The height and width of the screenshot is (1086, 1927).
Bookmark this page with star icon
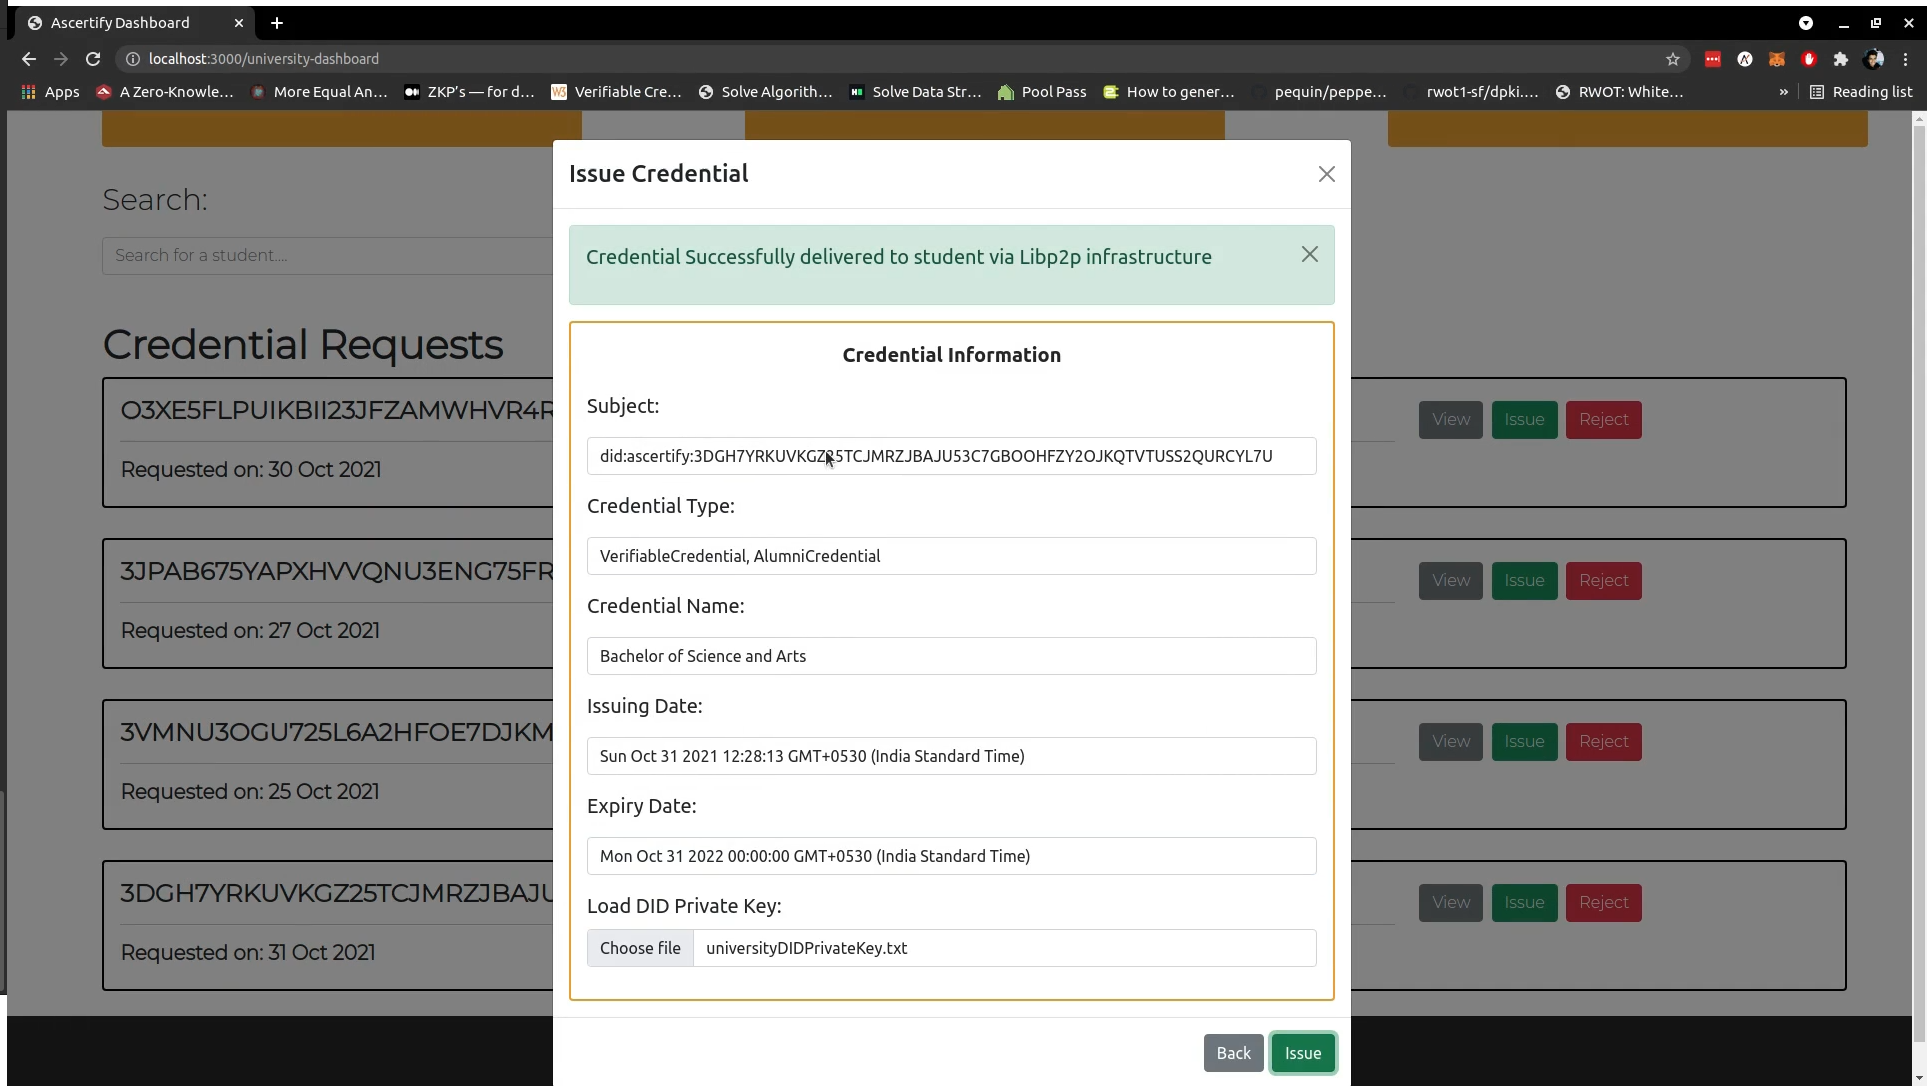[1672, 59]
